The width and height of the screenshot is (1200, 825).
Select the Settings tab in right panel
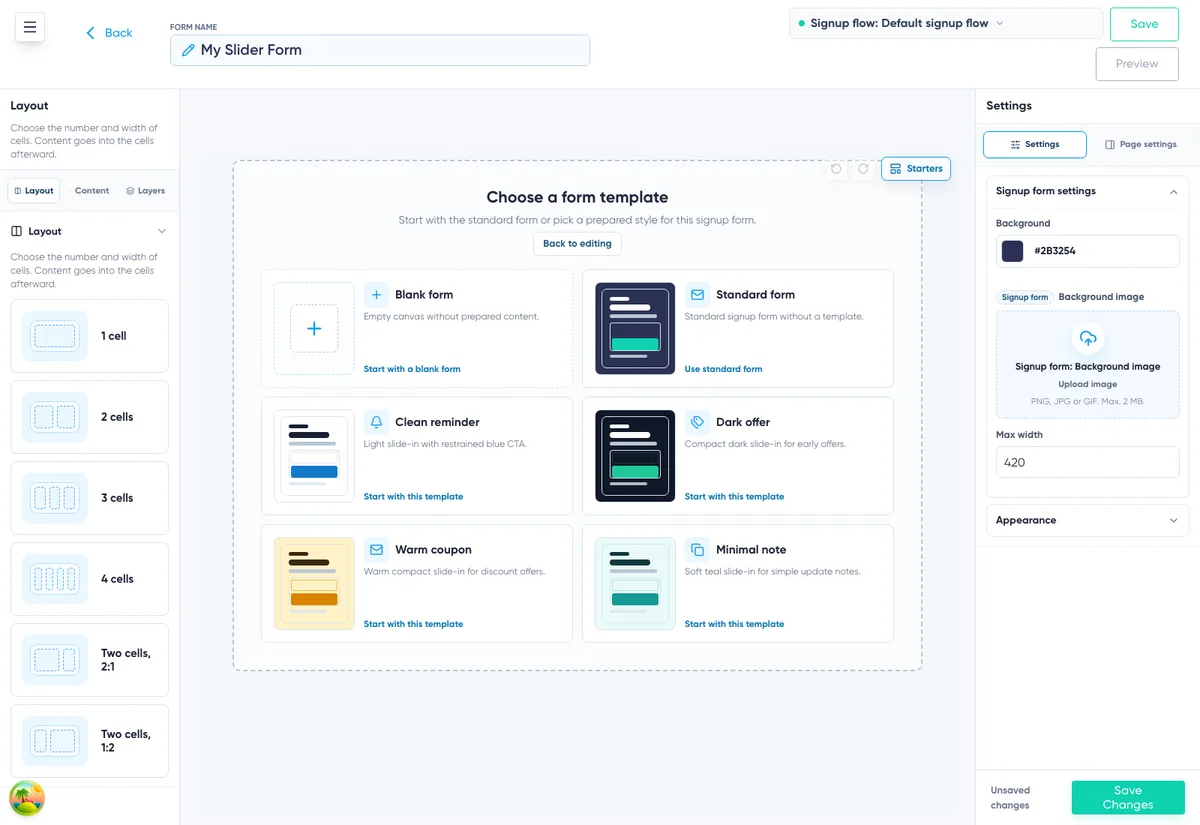click(x=1035, y=144)
